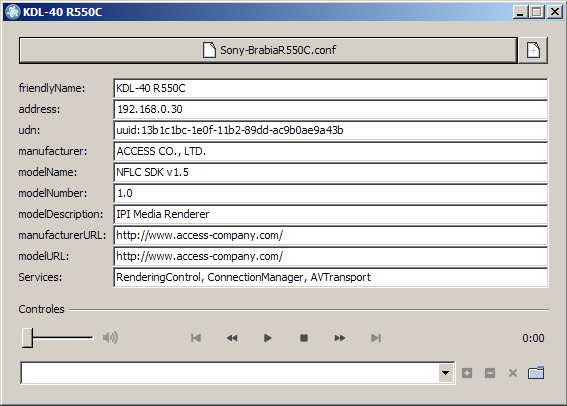Click the new config file icon button
This screenshot has height=406, width=567.
(x=533, y=50)
